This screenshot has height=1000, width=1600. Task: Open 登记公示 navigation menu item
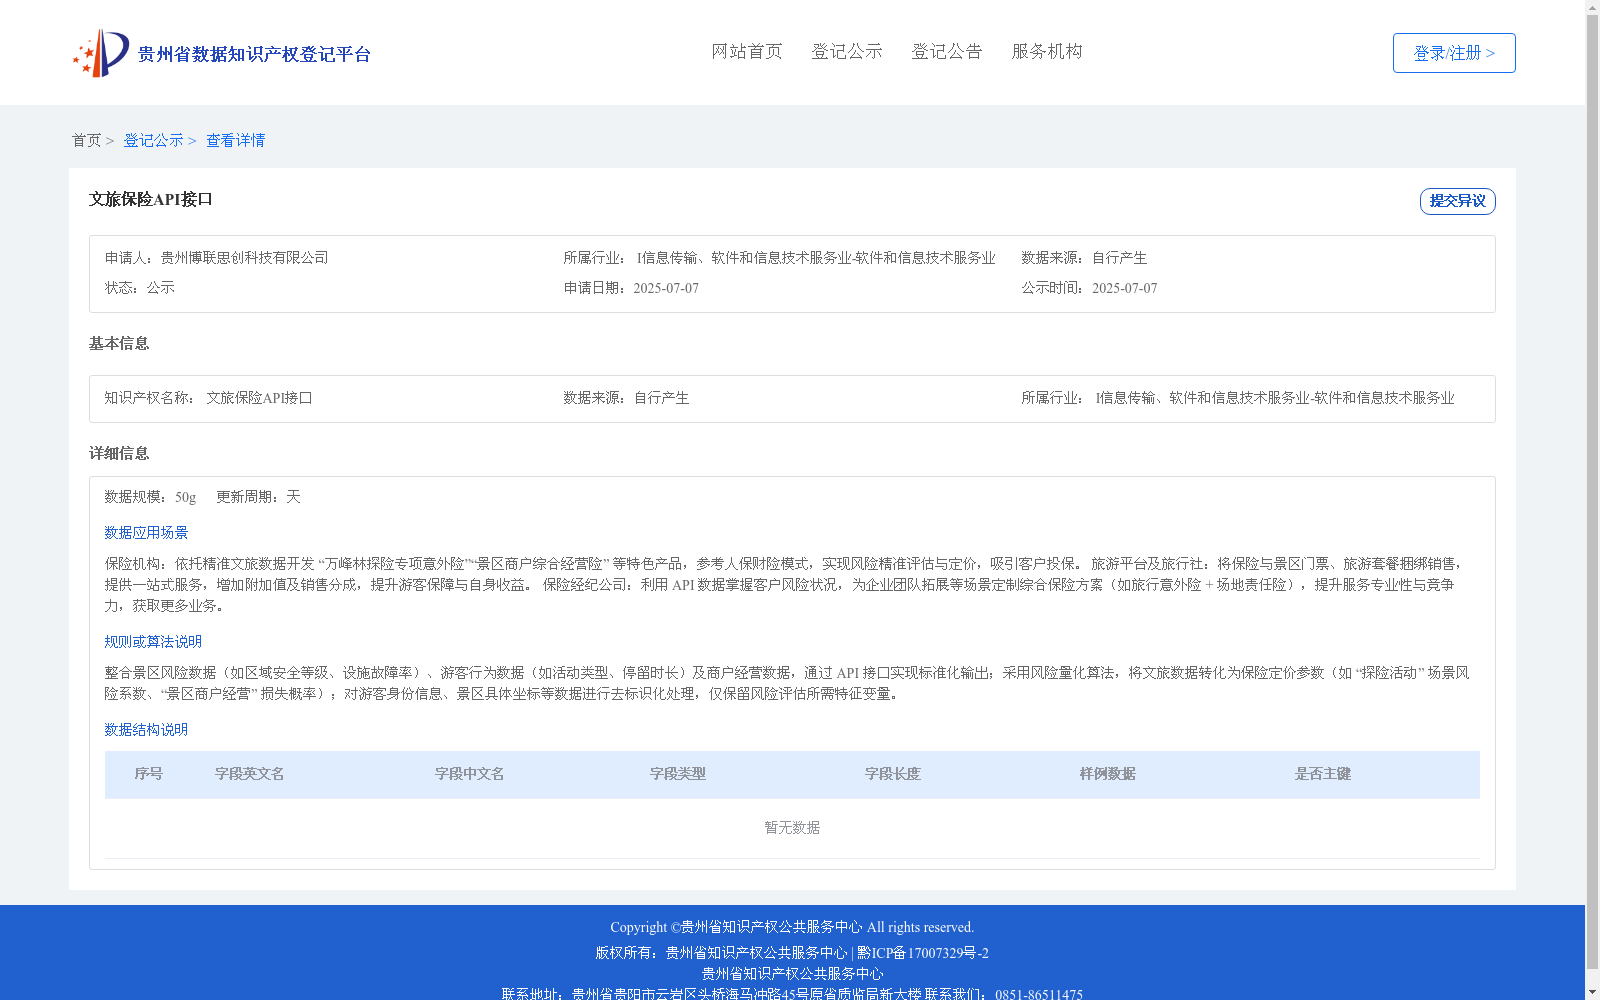(x=847, y=52)
